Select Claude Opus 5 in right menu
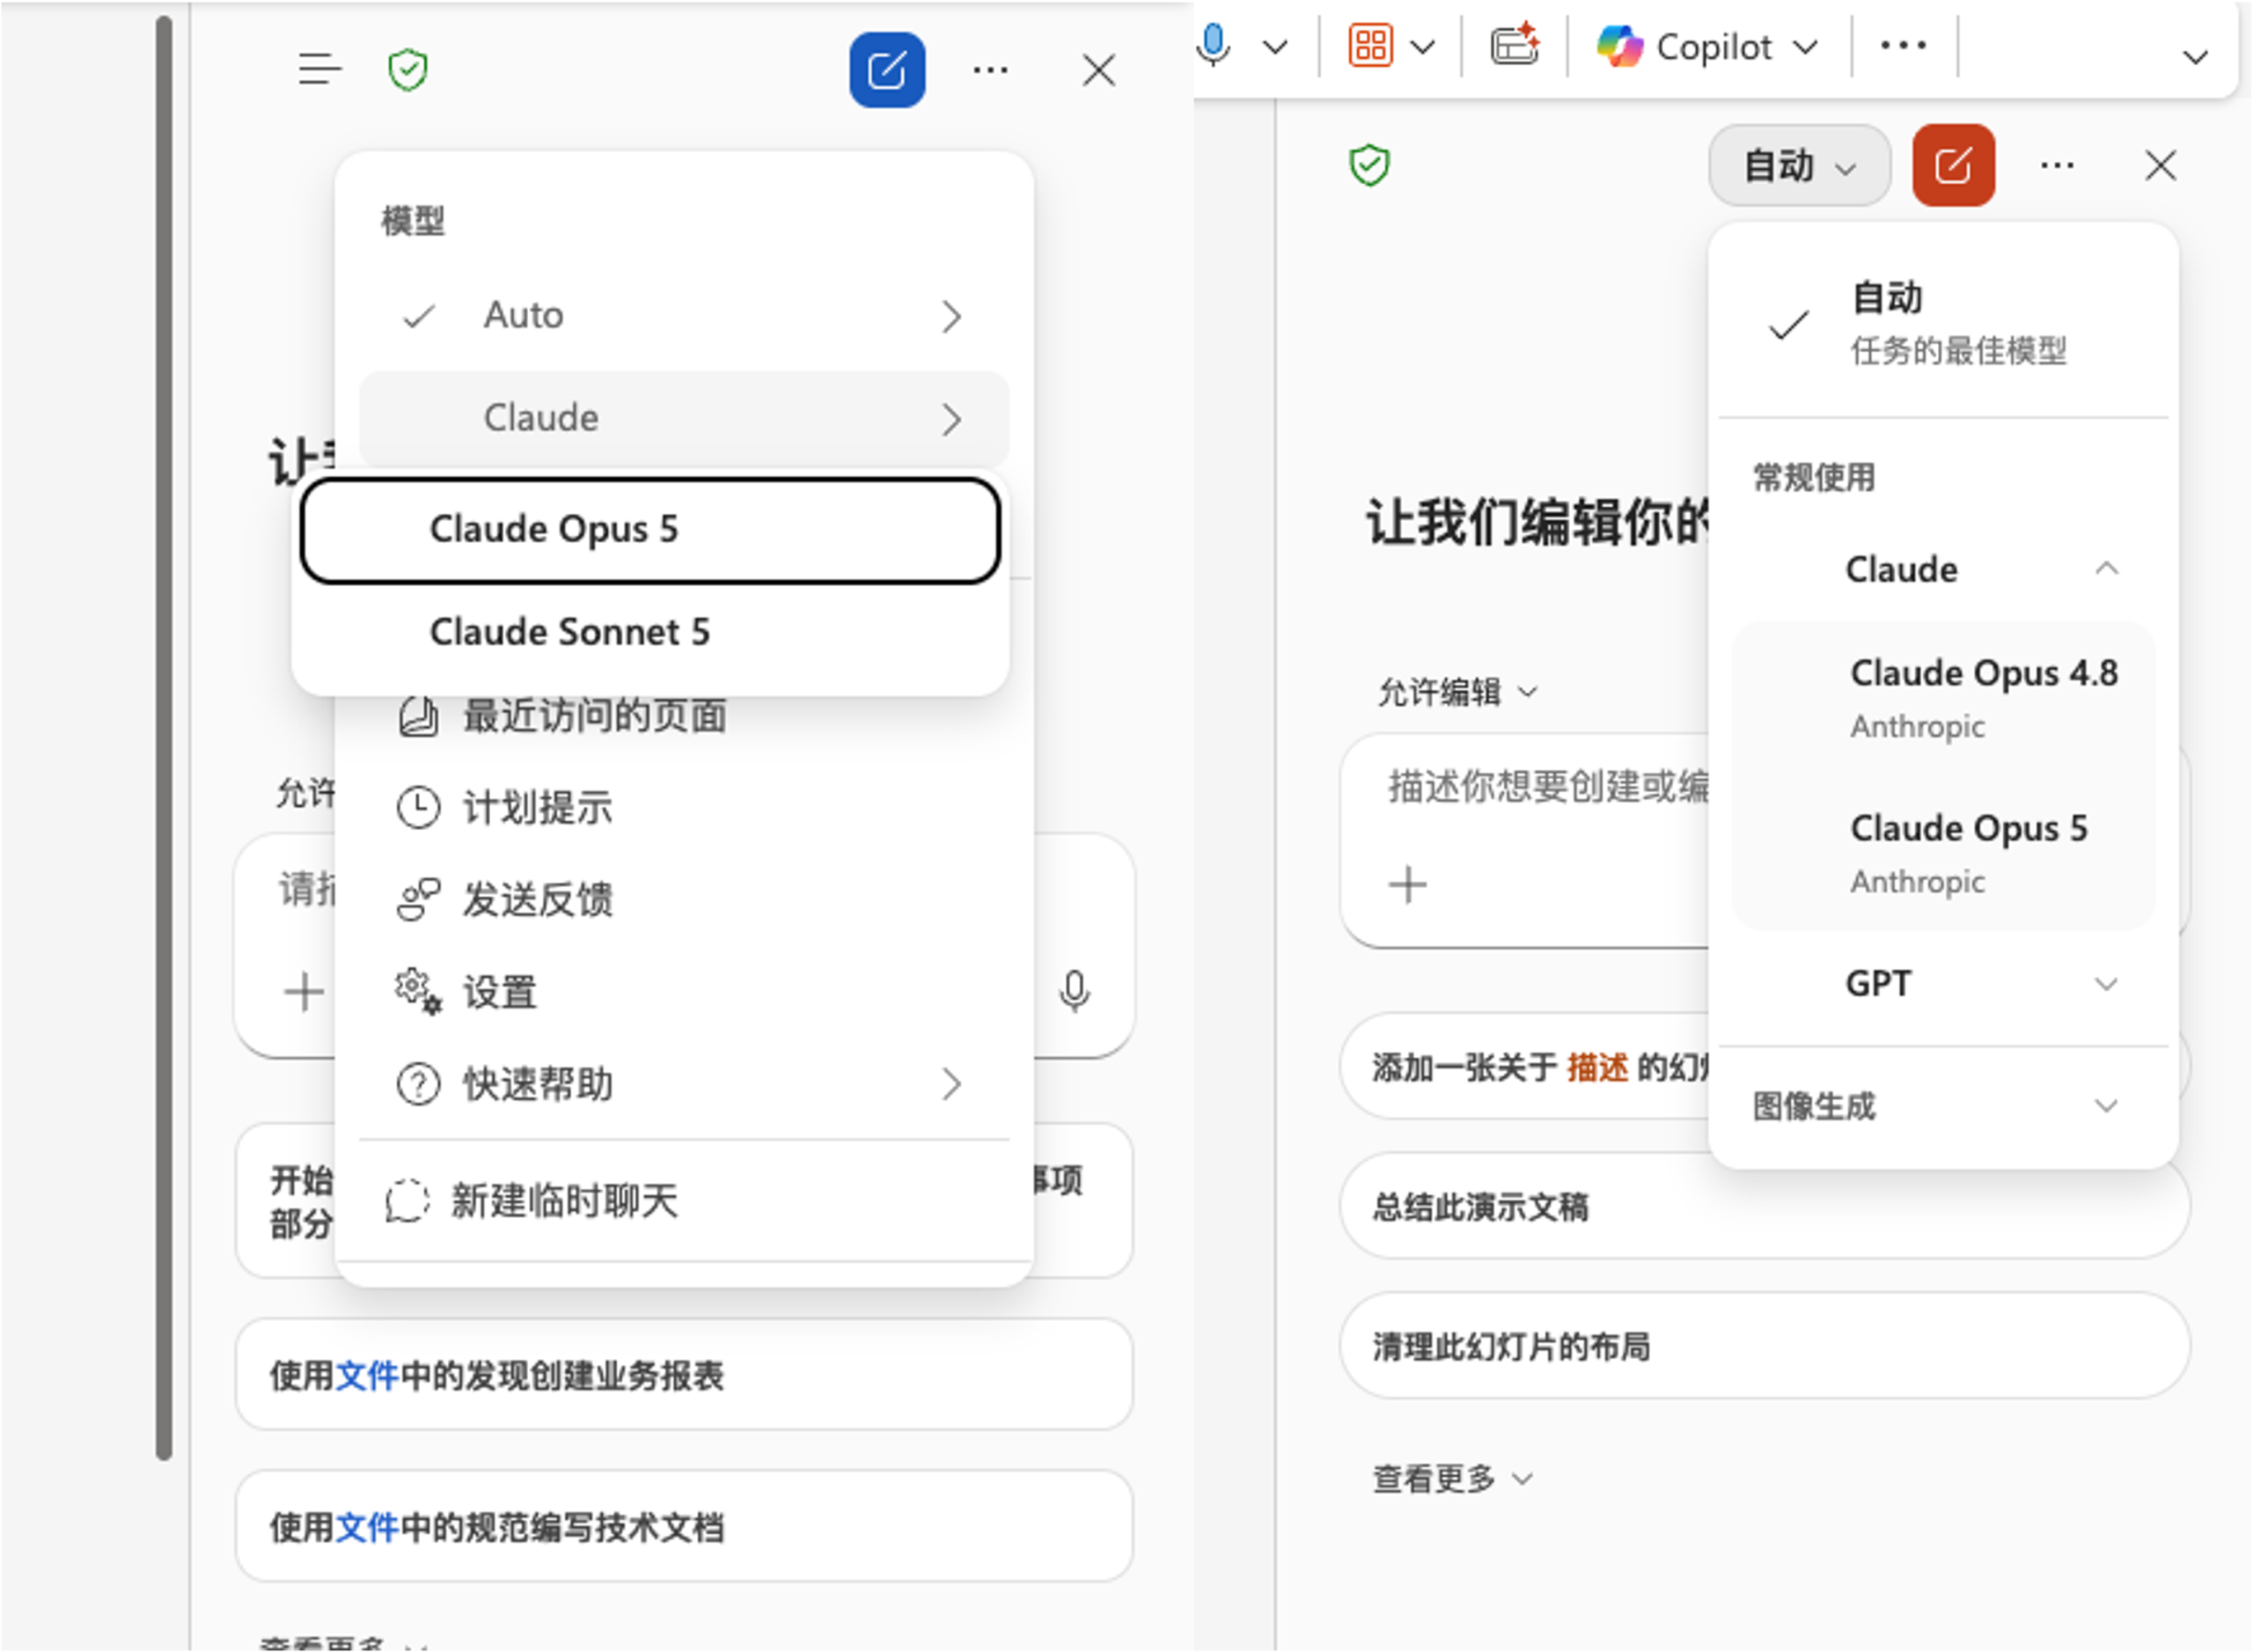The image size is (2253, 1652). 1943,853
